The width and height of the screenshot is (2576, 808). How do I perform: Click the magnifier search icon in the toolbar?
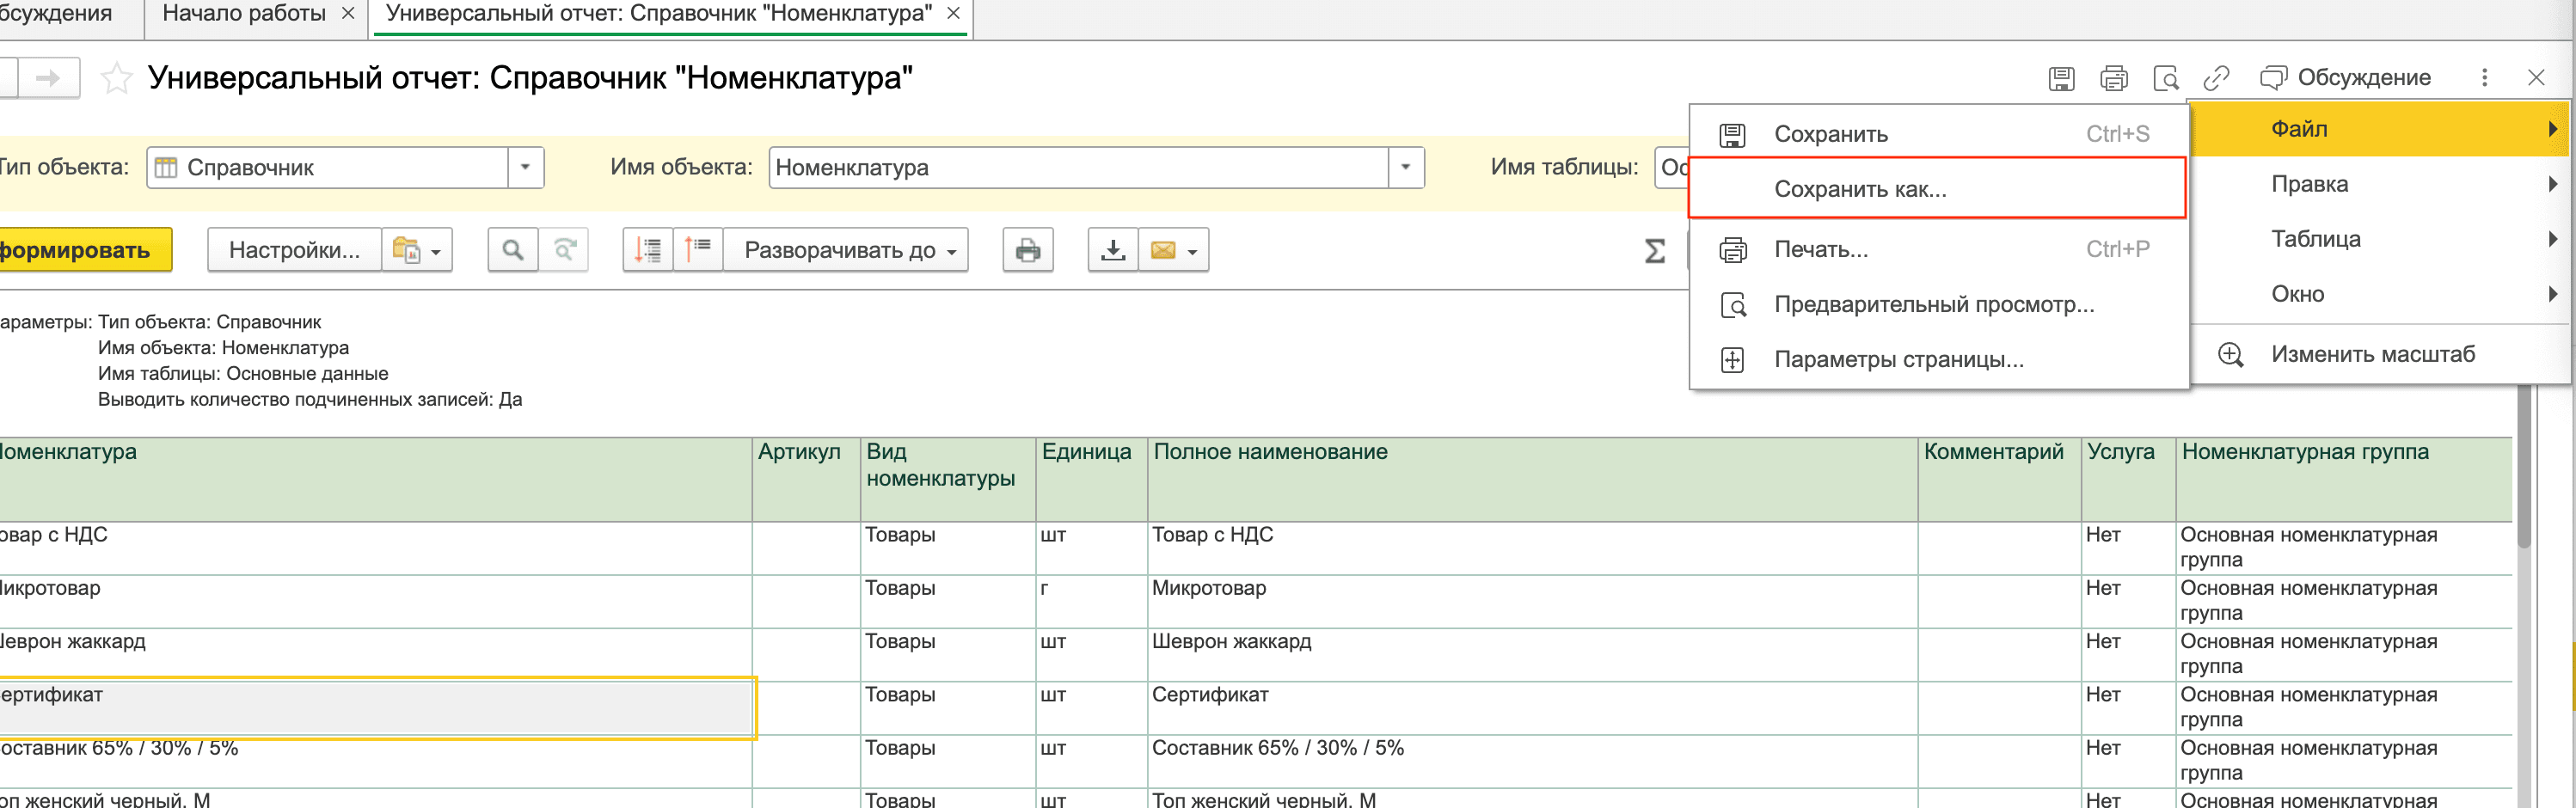[512, 250]
